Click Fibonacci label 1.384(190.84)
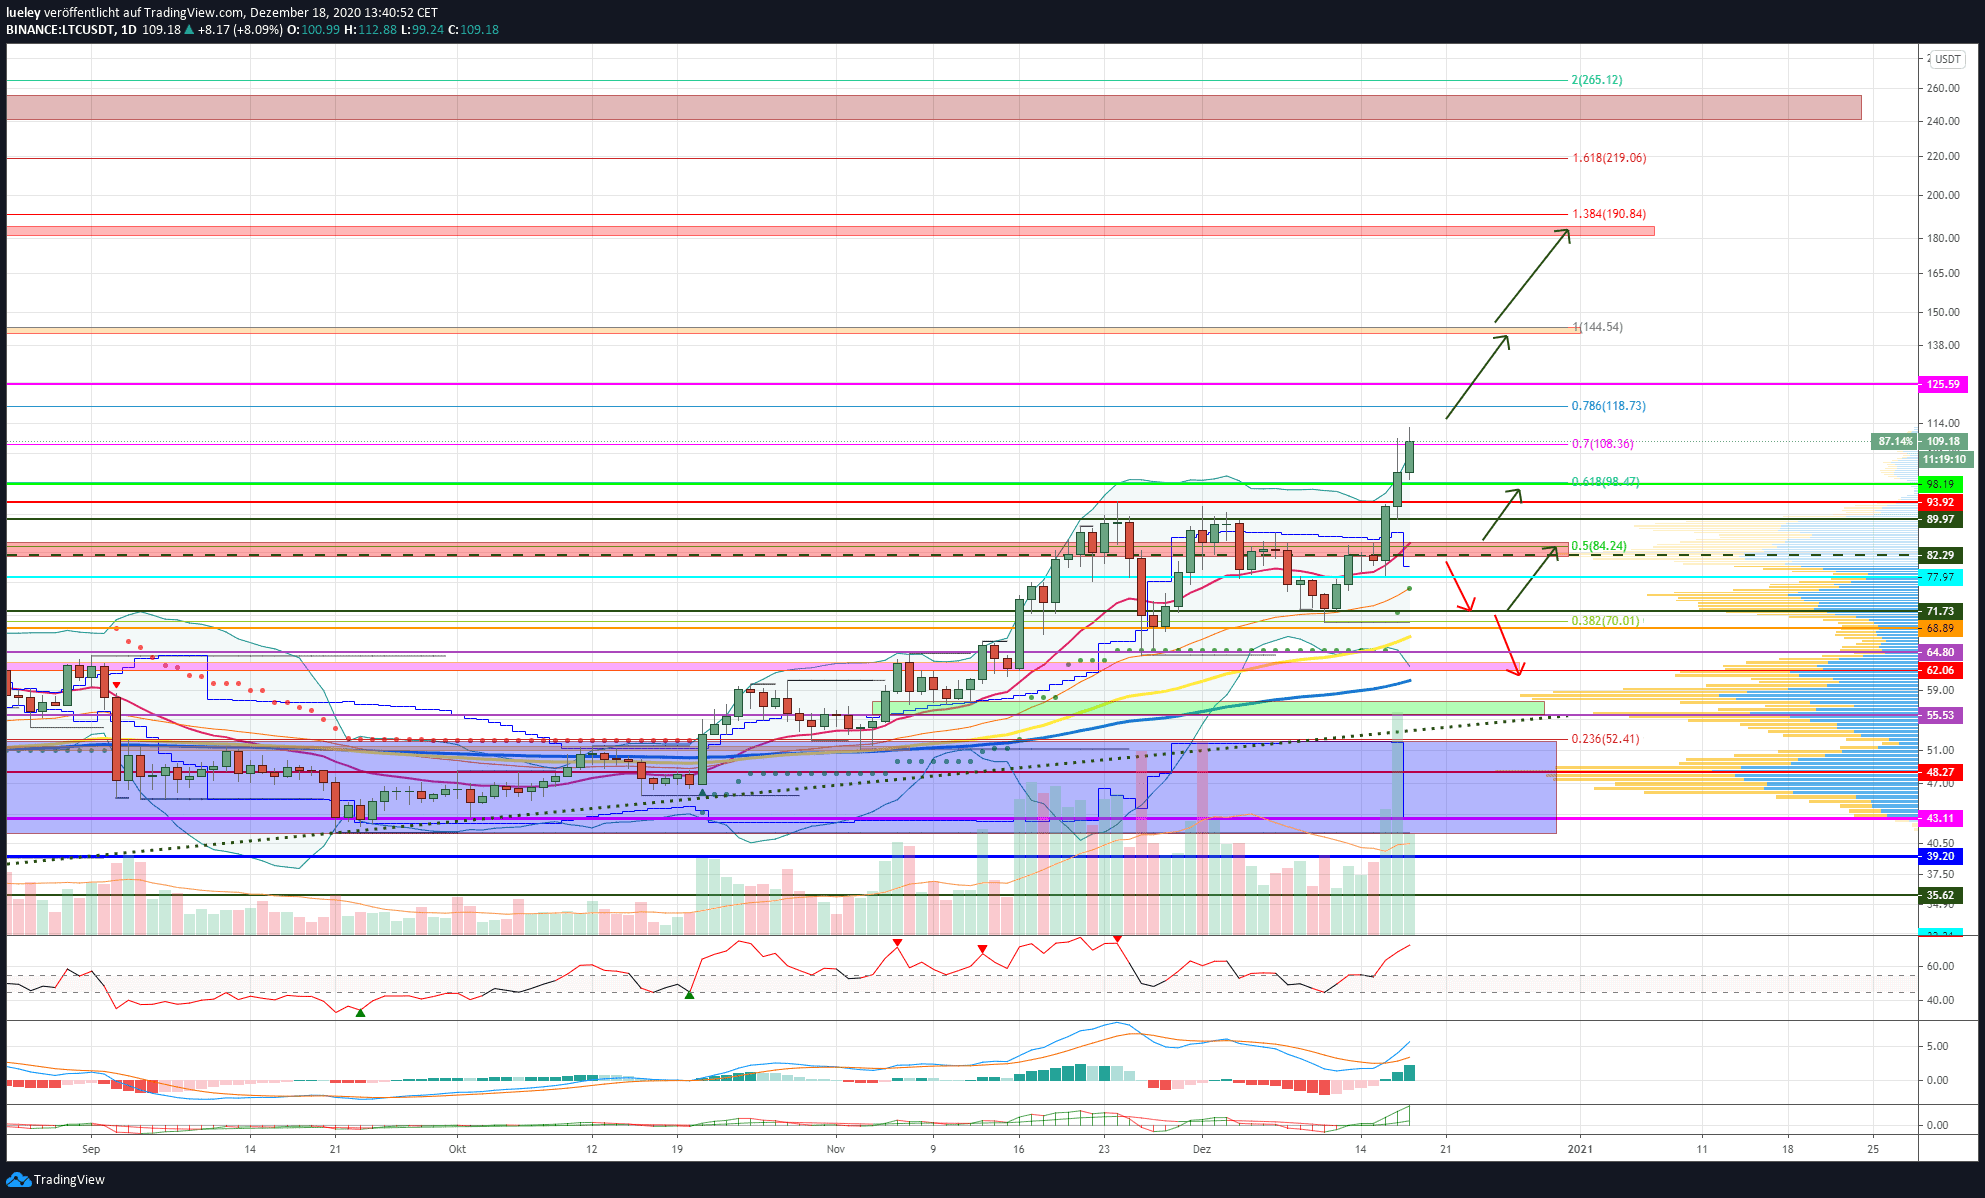 (x=1608, y=214)
